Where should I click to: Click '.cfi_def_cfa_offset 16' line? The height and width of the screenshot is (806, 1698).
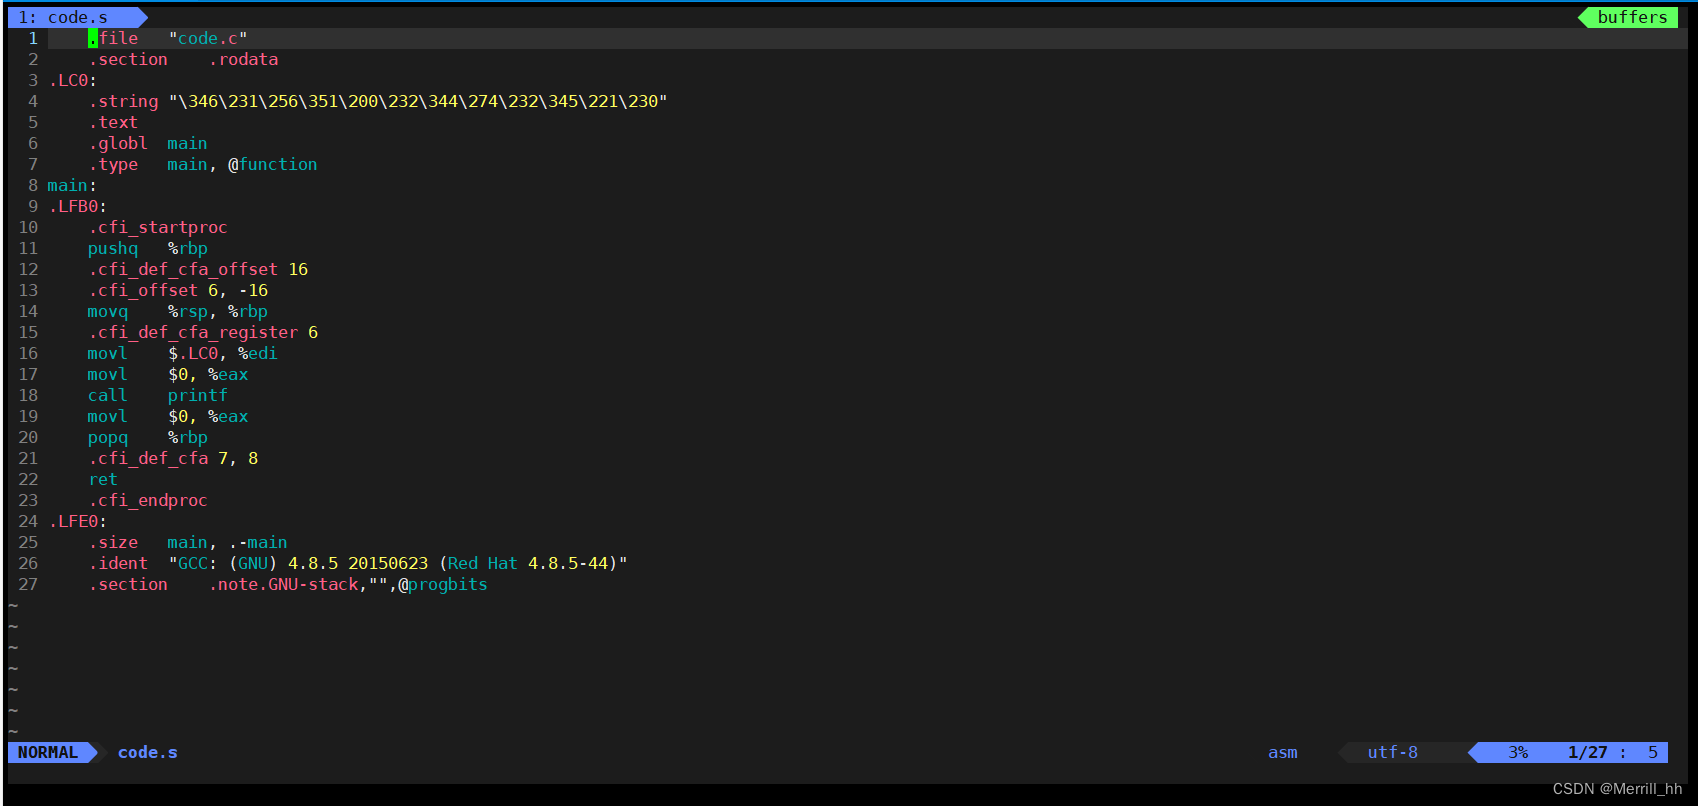click(198, 269)
